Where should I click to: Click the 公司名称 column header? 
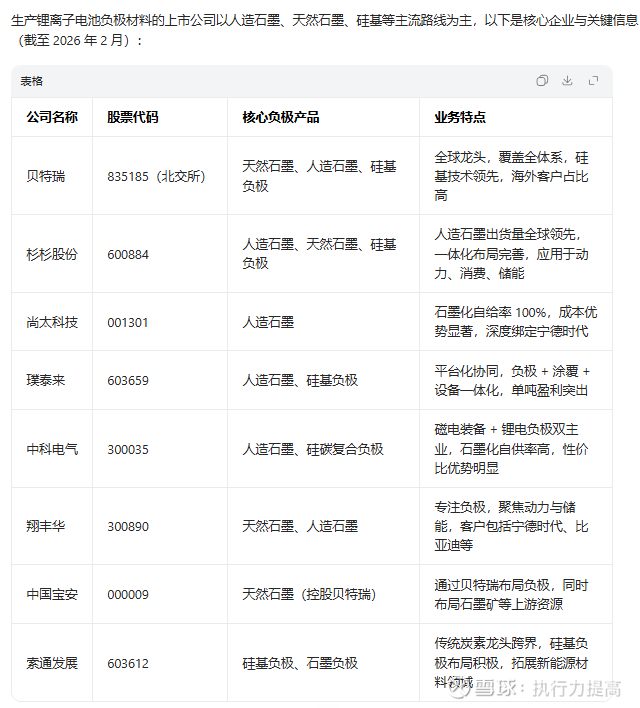tap(52, 117)
